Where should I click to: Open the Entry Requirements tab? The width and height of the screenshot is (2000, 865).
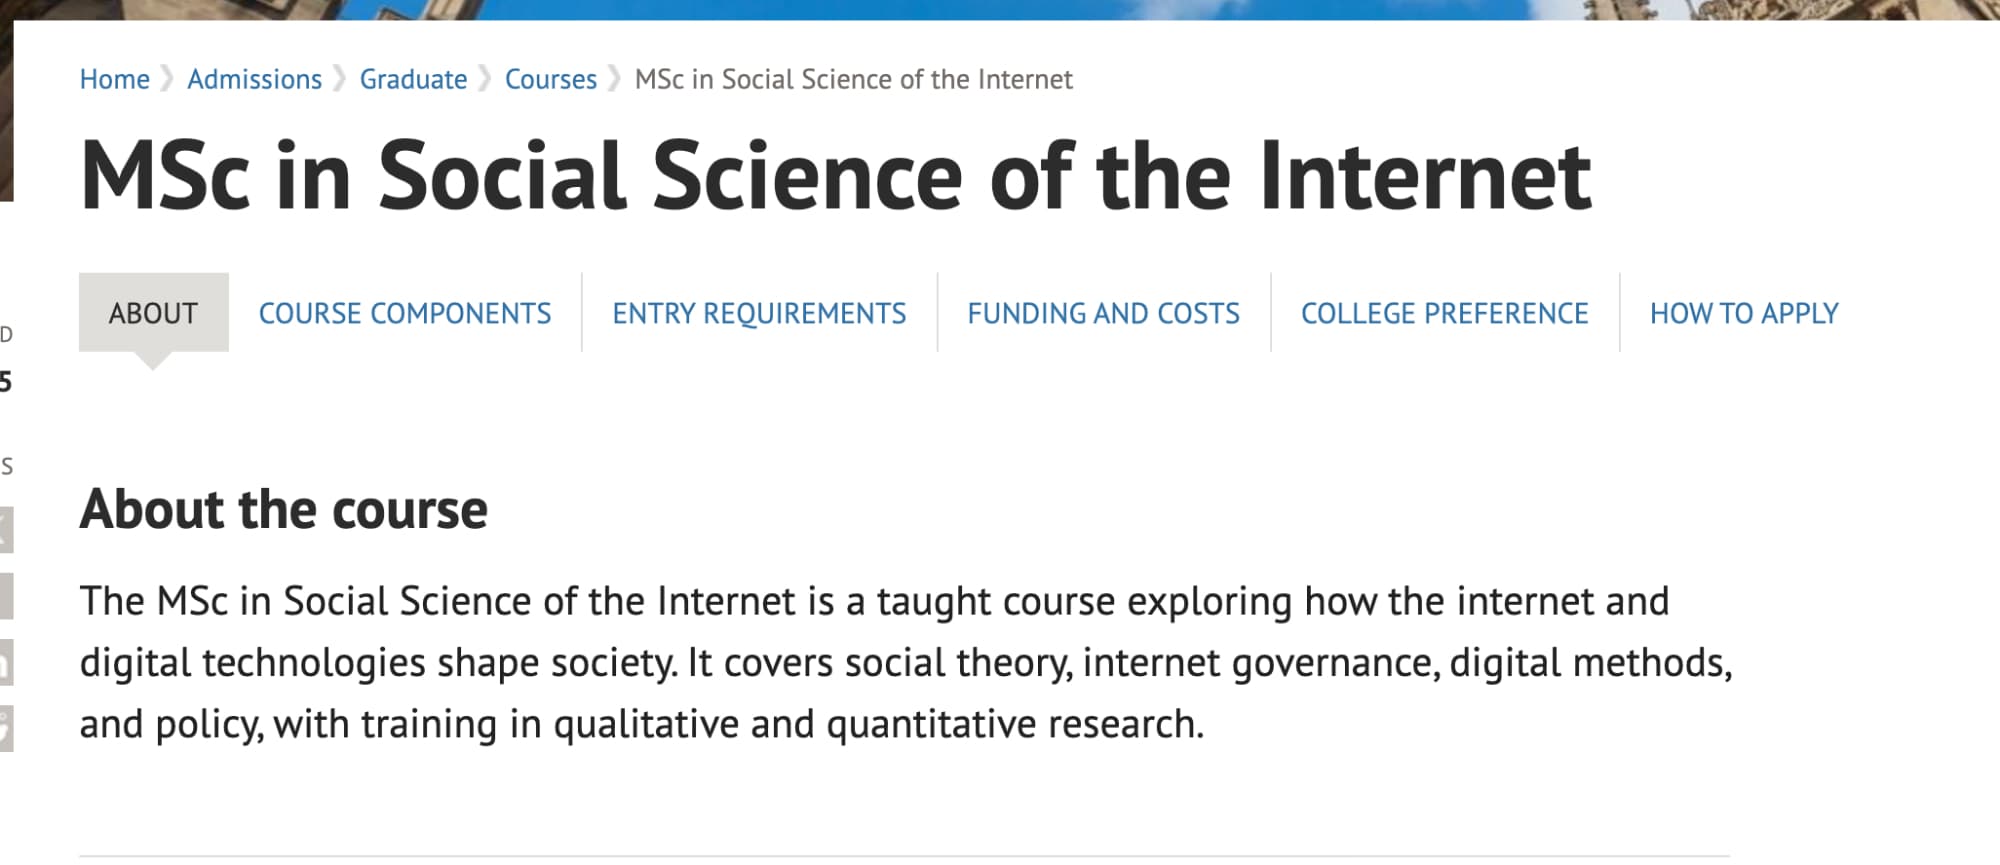pos(759,313)
